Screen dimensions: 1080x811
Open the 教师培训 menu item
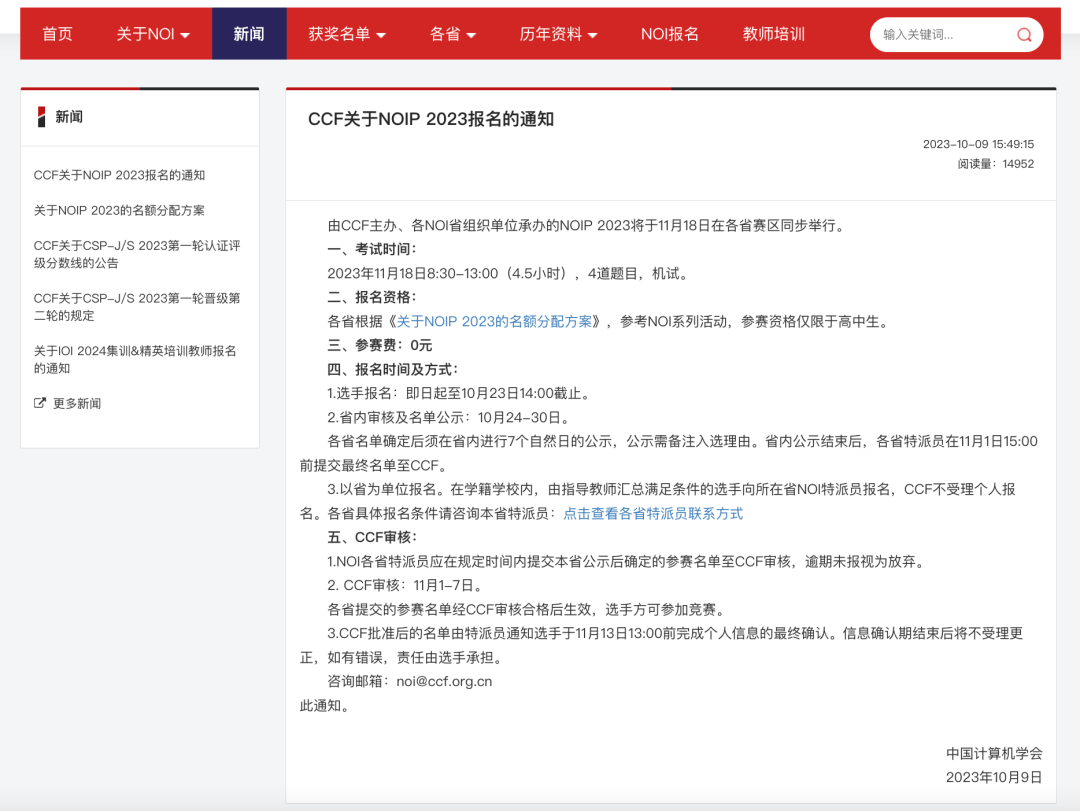point(772,33)
